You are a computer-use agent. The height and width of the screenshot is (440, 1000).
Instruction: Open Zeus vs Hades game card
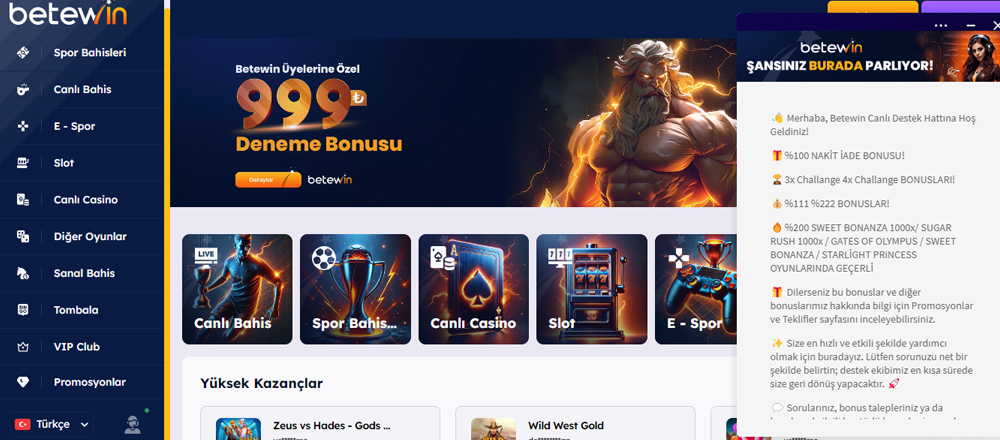320,423
